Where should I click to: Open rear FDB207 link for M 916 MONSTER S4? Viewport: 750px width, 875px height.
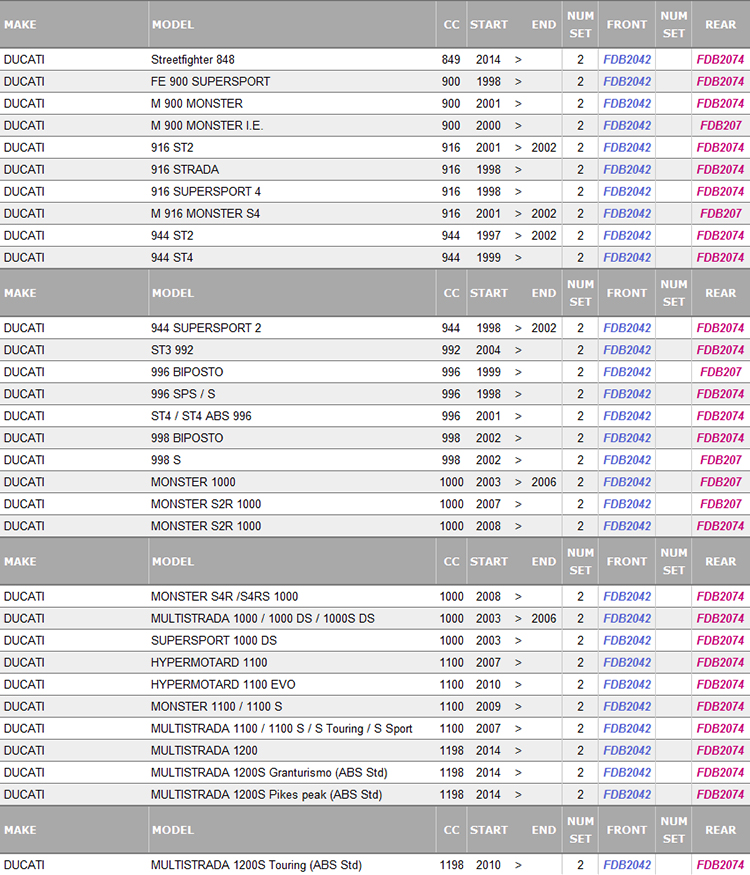coord(721,214)
